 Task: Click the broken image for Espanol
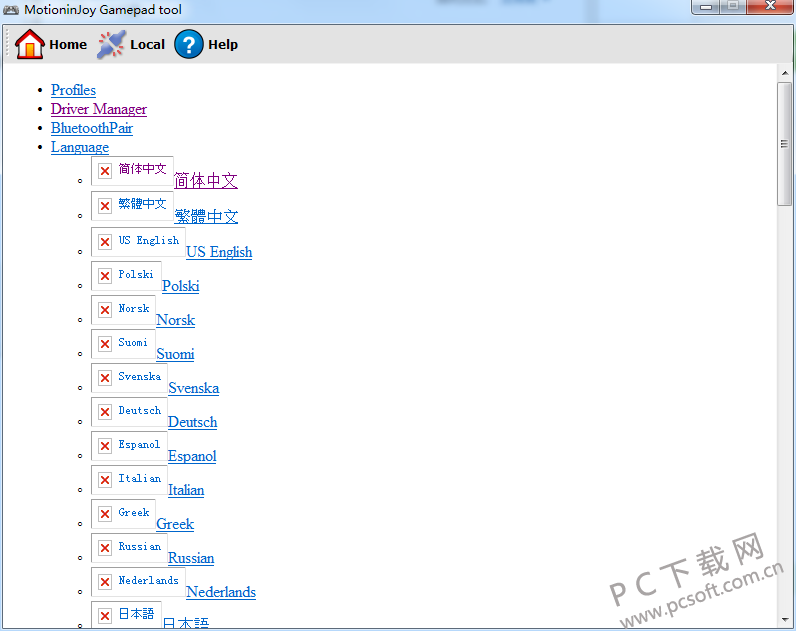[129, 446]
